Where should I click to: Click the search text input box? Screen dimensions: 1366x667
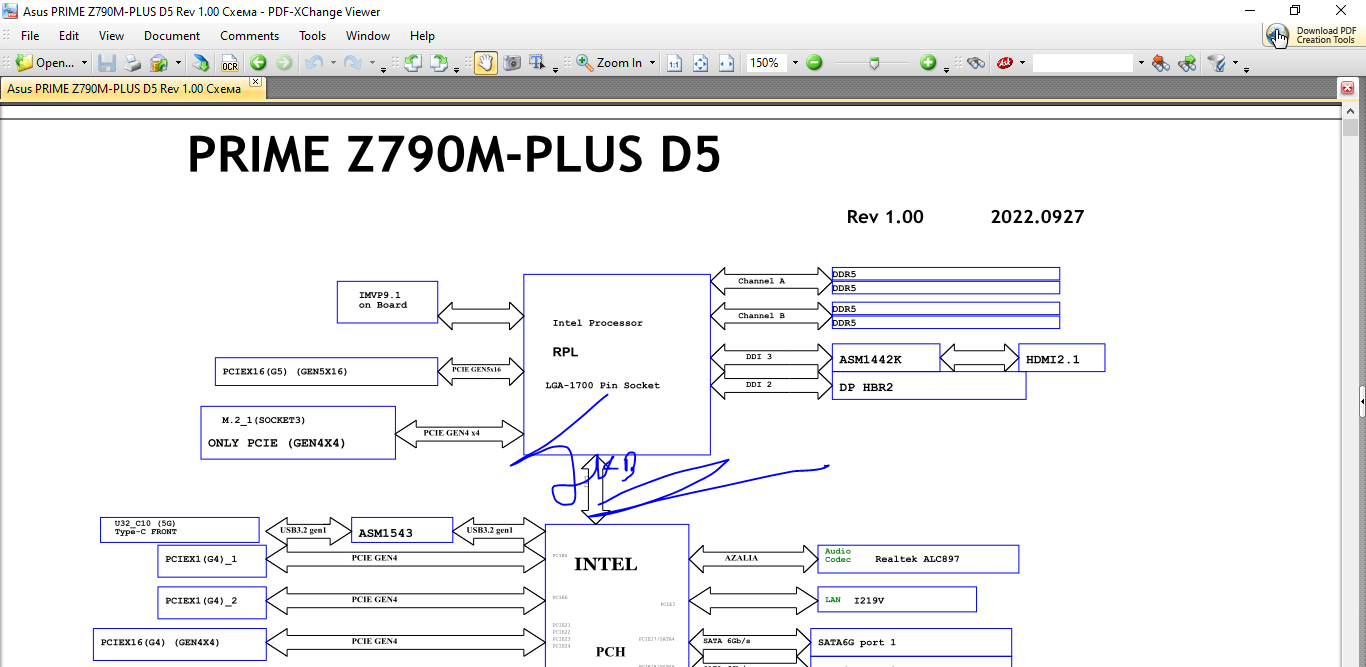tap(1083, 63)
